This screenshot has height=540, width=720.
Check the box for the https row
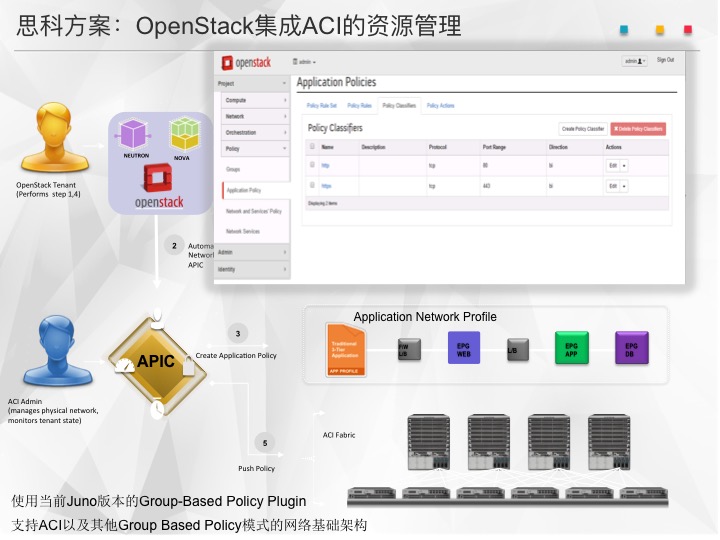click(x=312, y=185)
